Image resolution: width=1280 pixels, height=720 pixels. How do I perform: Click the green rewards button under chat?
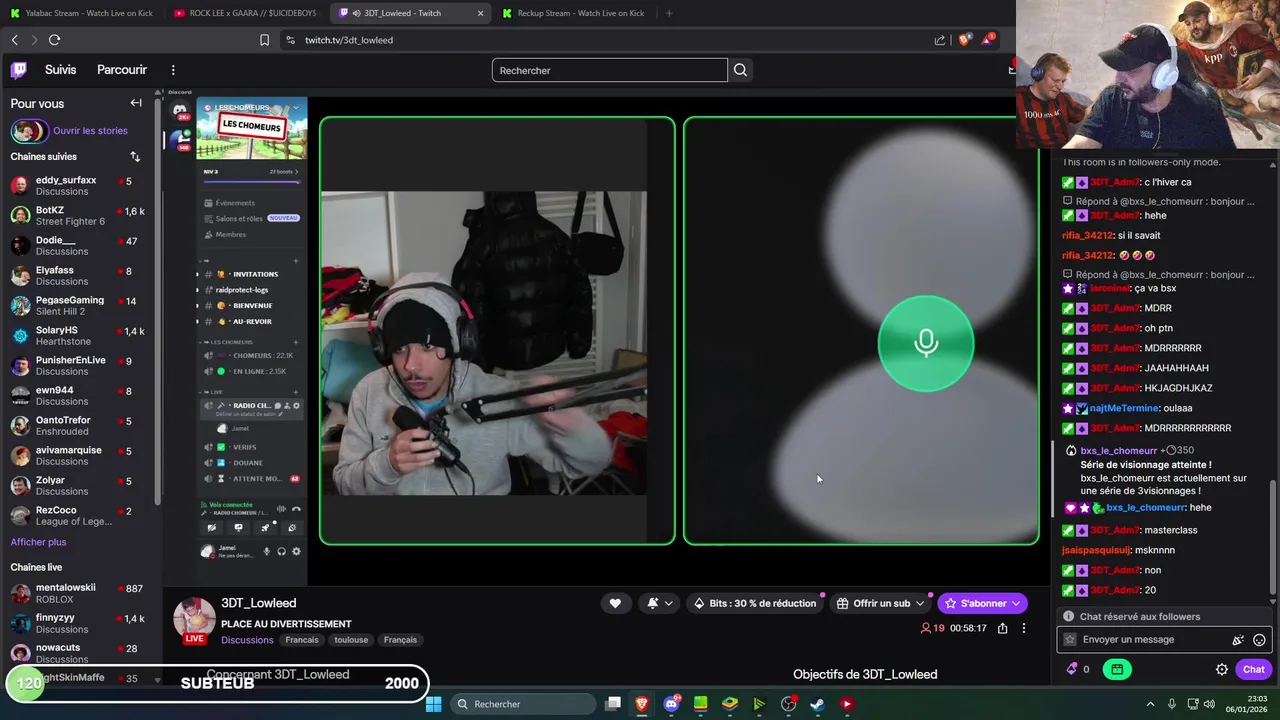click(1117, 669)
